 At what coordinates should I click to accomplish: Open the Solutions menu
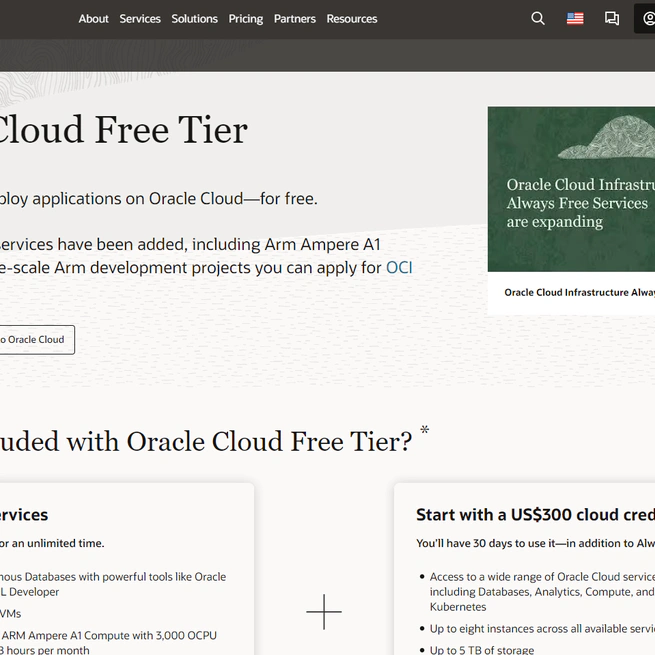(194, 19)
